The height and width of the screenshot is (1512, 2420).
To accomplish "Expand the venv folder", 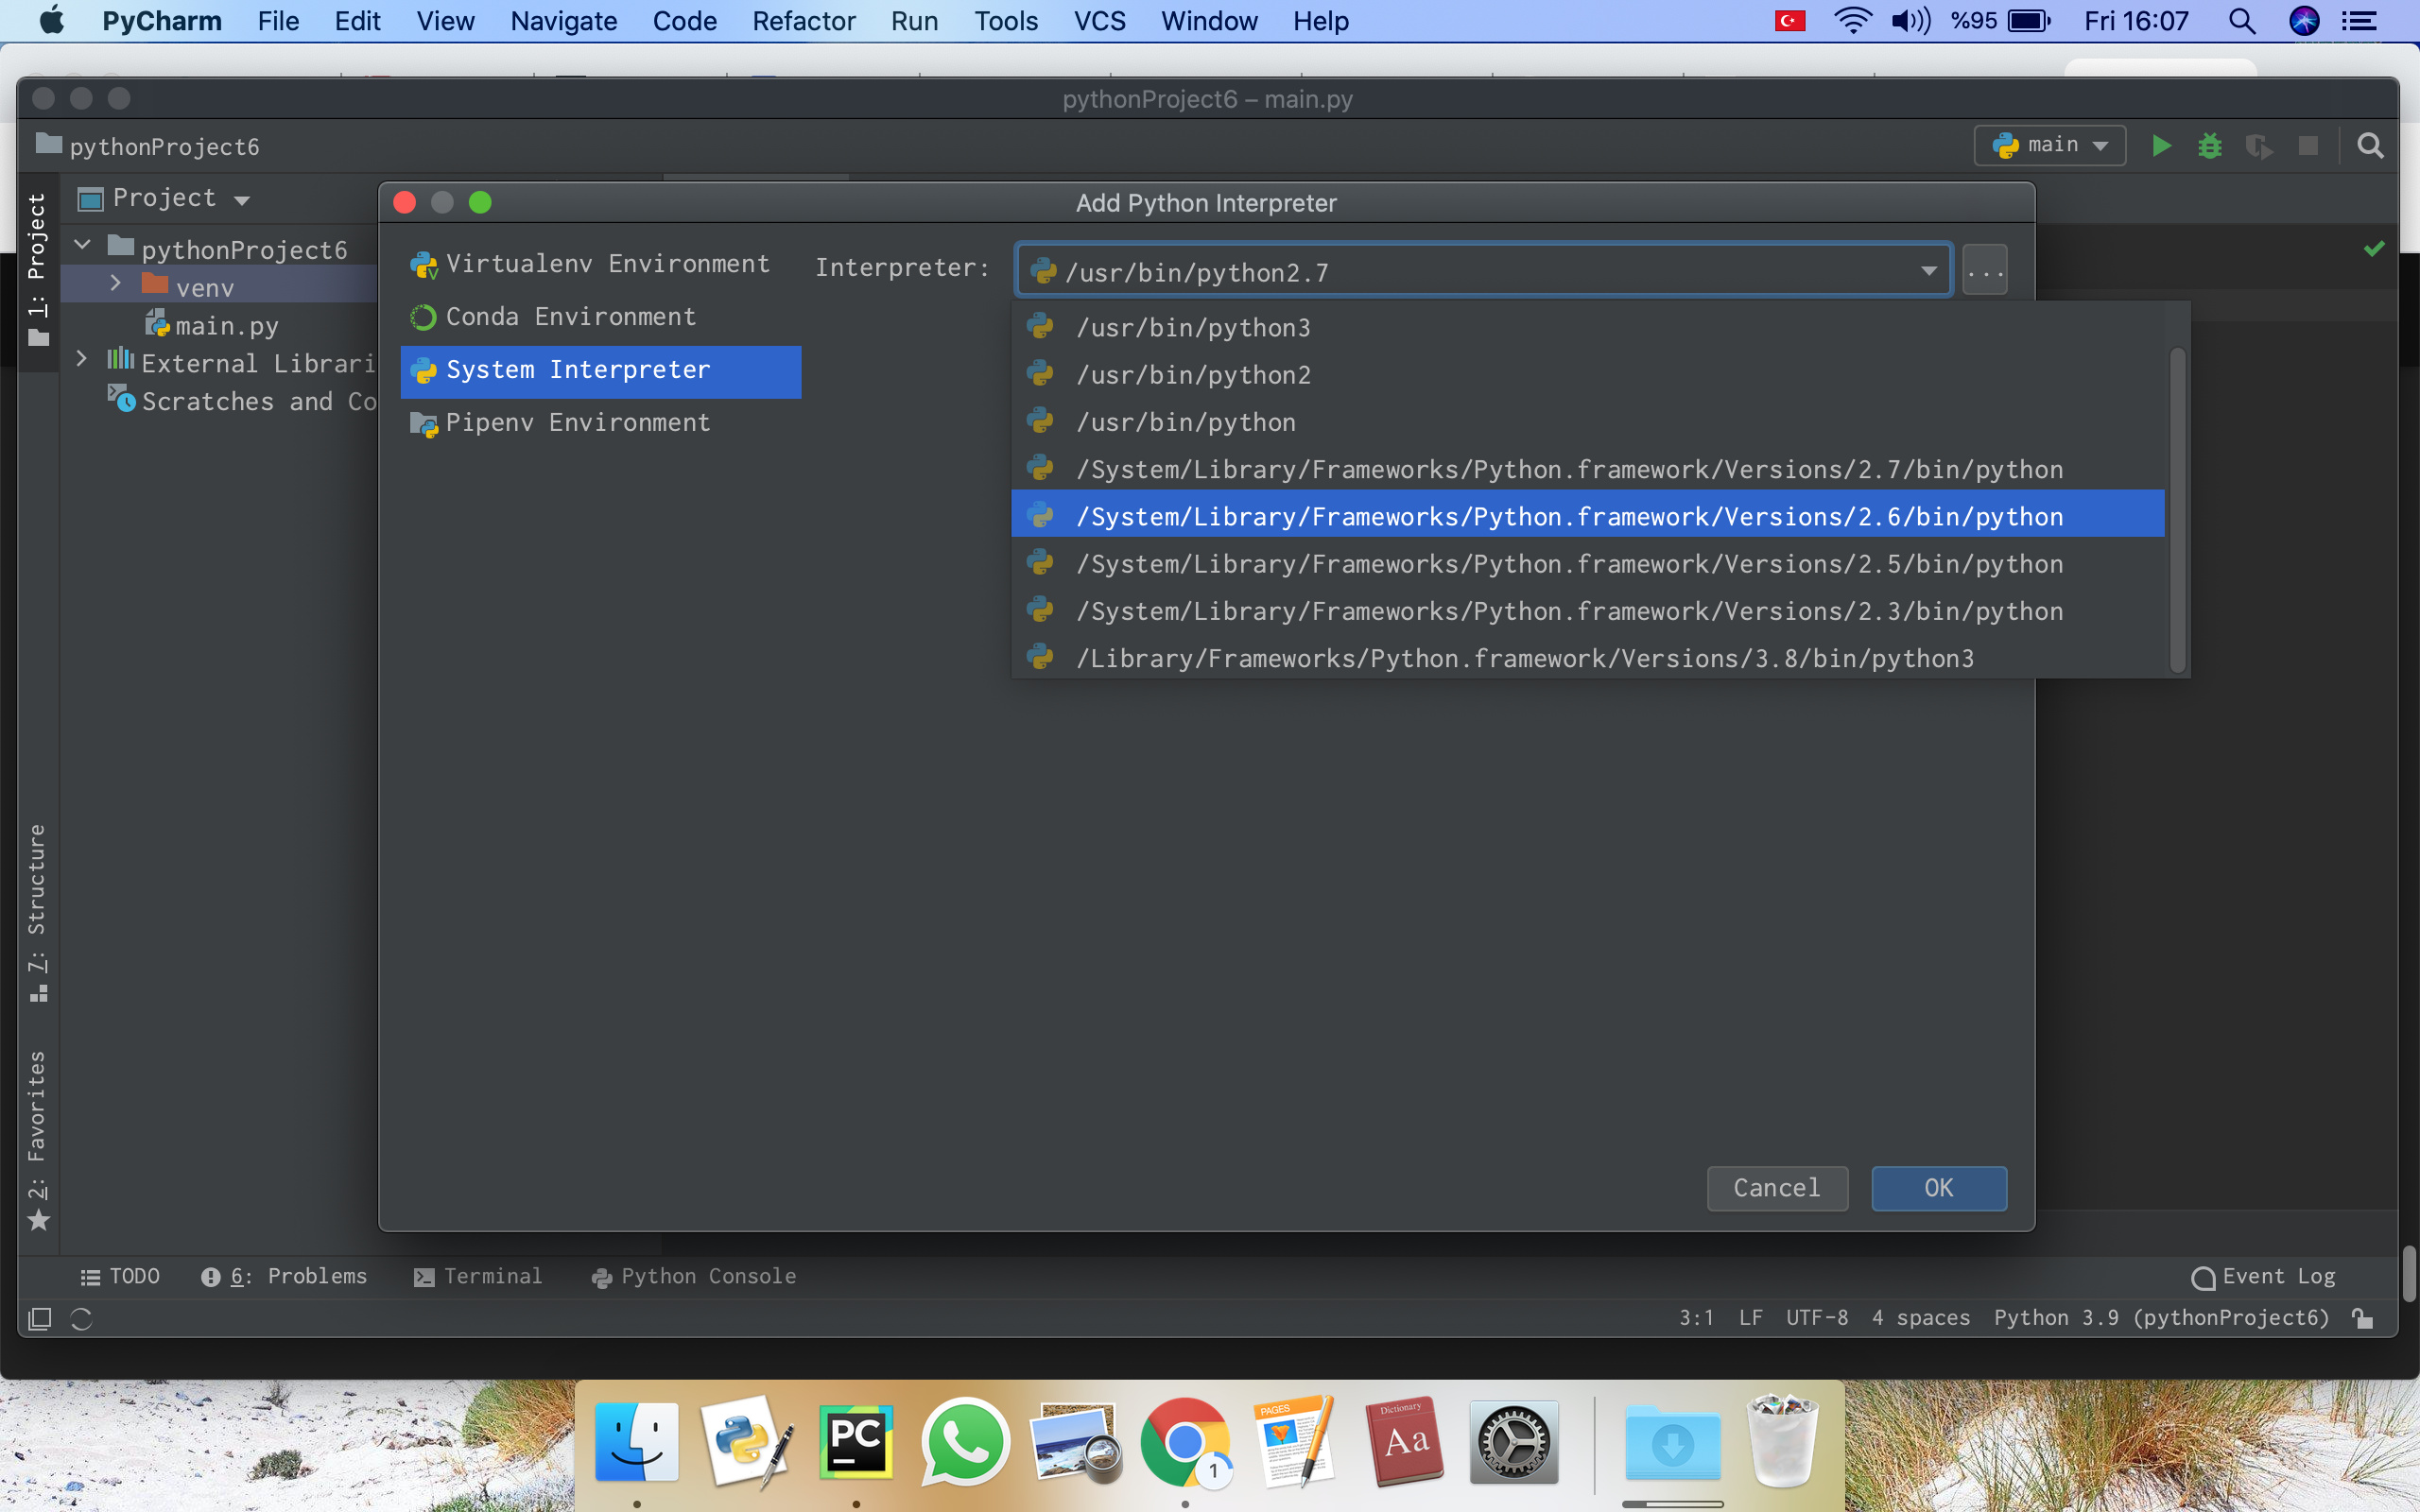I will pos(115,284).
